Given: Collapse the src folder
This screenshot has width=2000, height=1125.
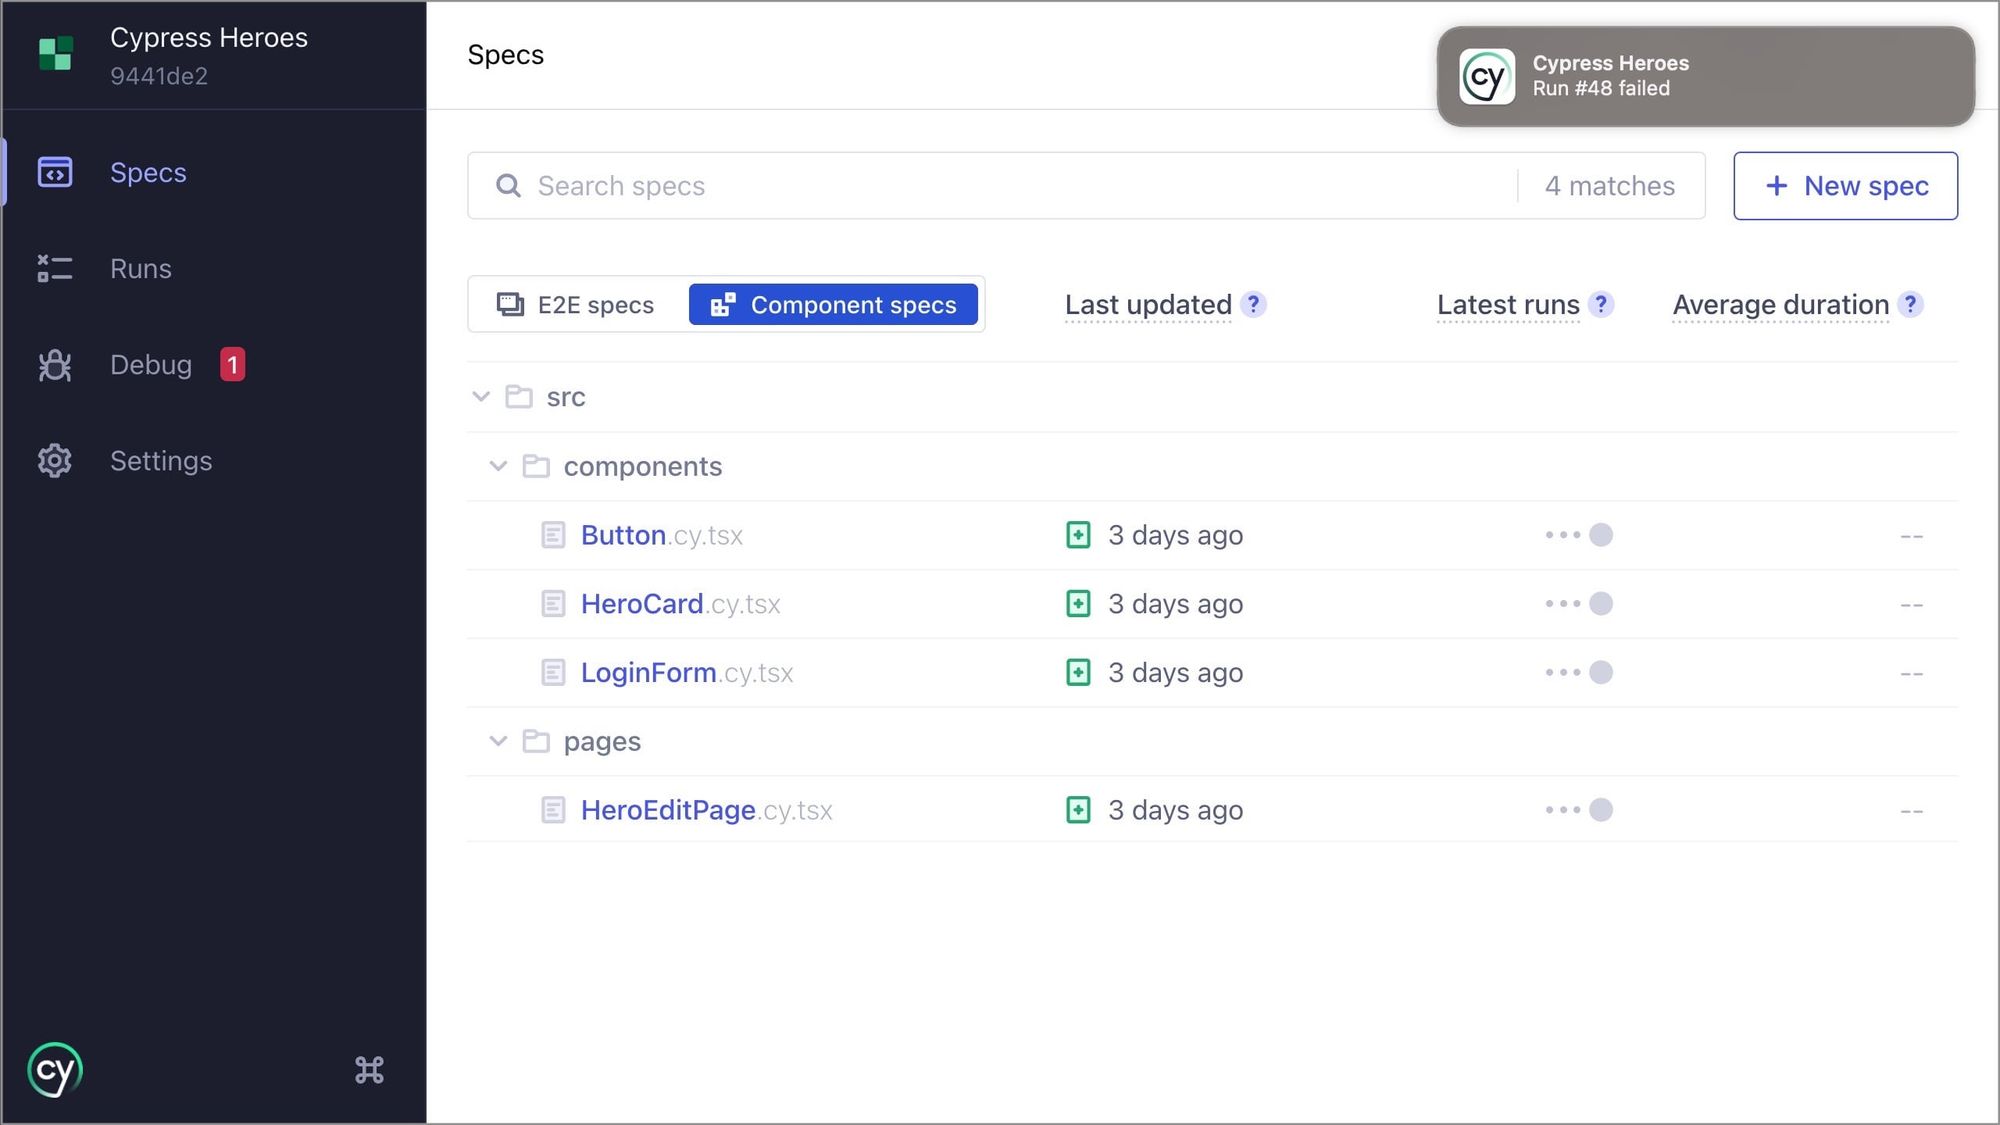Looking at the screenshot, I should 481,397.
